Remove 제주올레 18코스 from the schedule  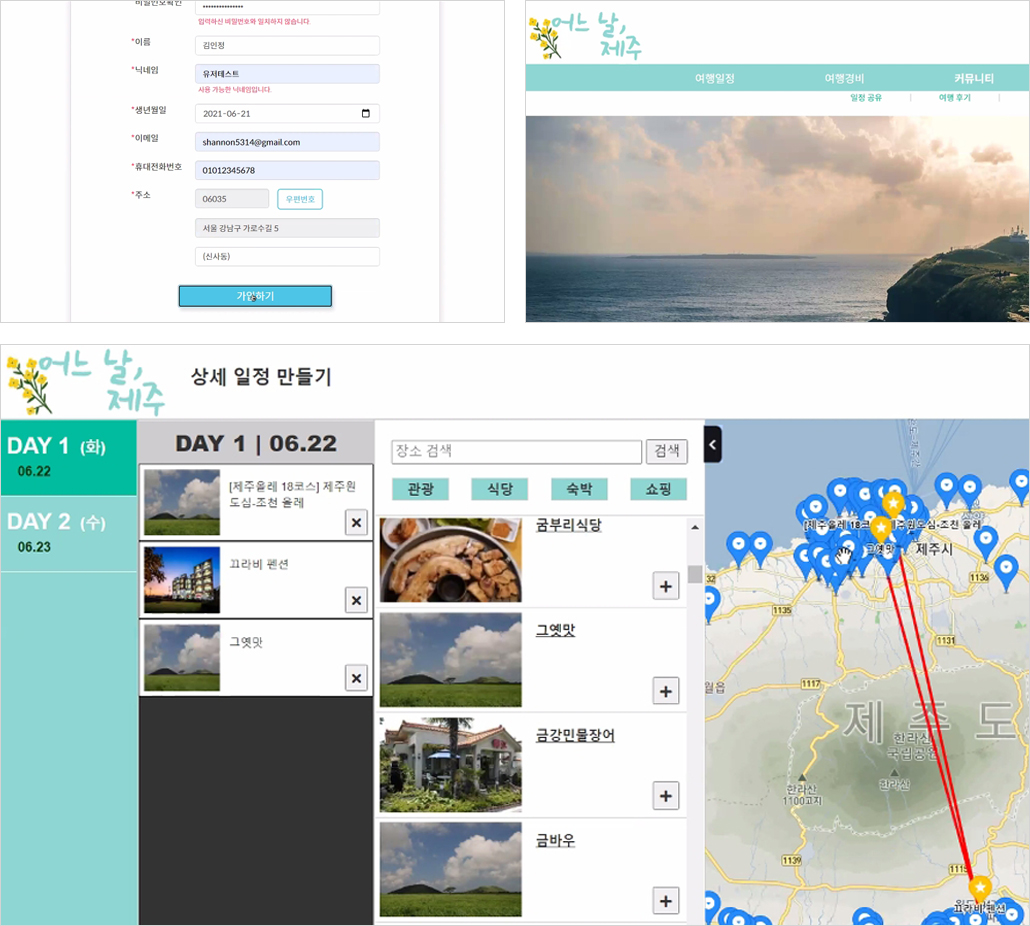(356, 523)
